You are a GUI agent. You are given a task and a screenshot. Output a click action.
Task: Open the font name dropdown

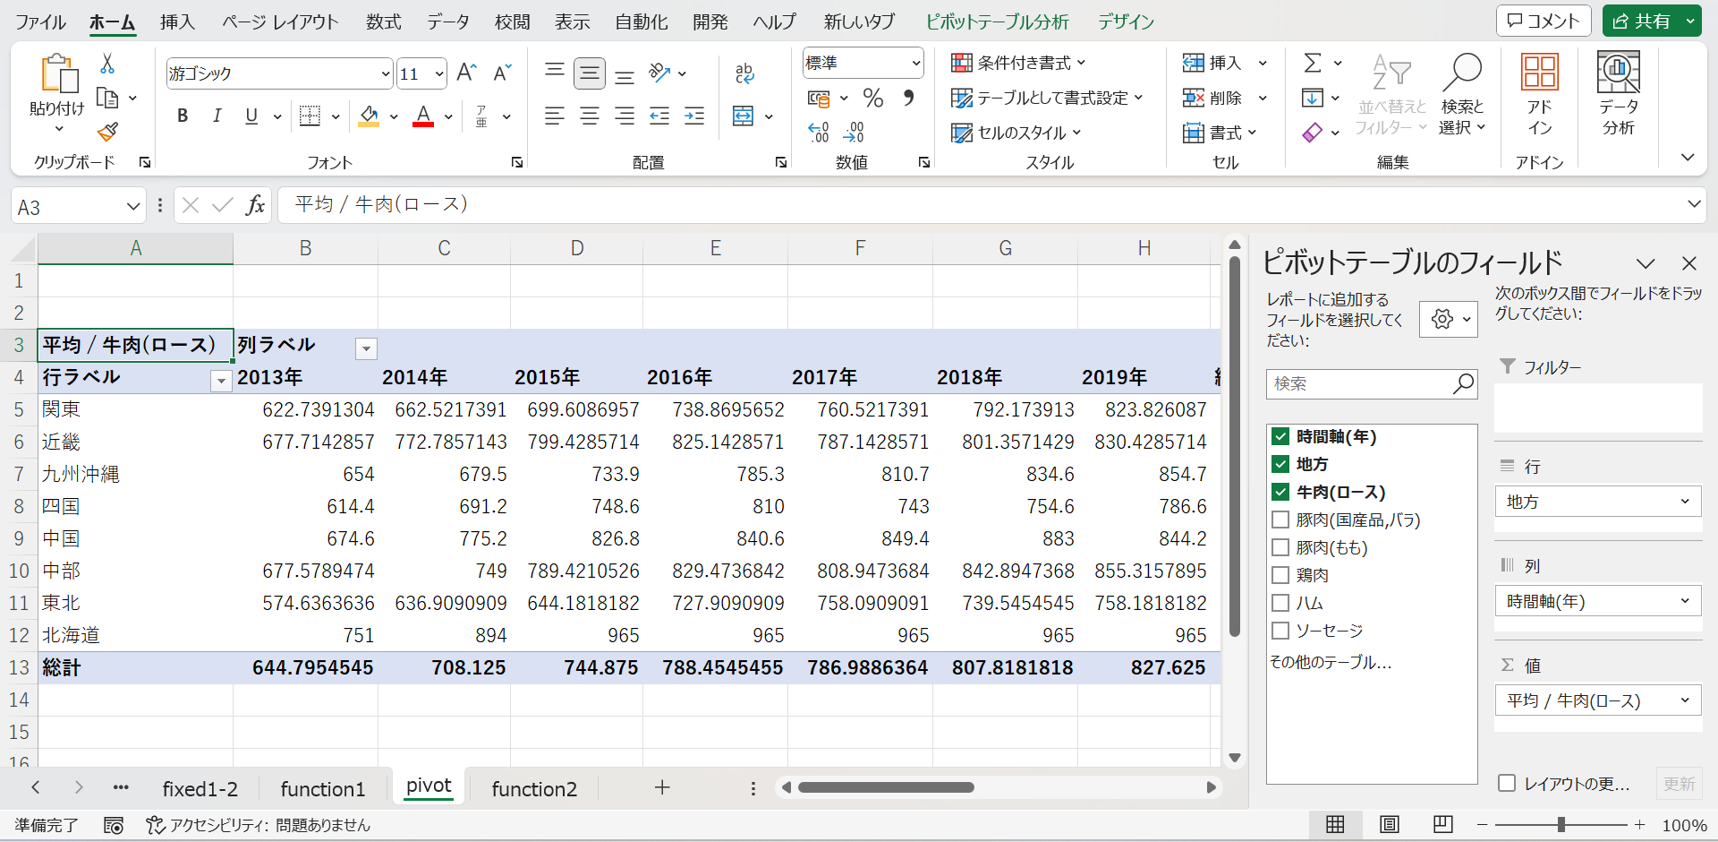[x=385, y=74]
